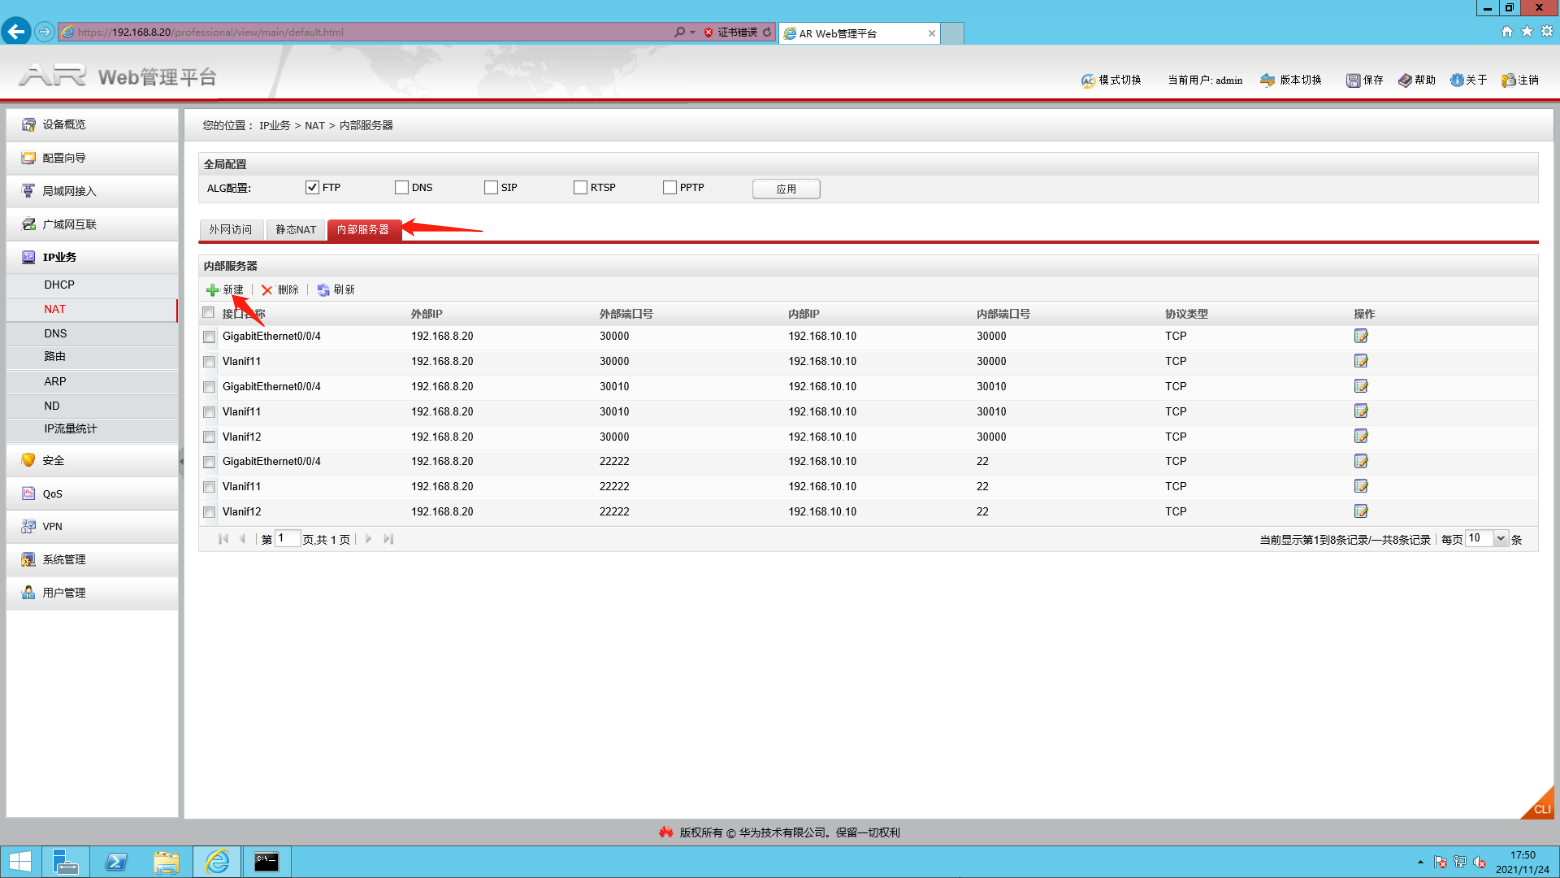
Task: Click edit icon for GigabitEthernet0/0/4 30000 row
Action: pos(1361,336)
